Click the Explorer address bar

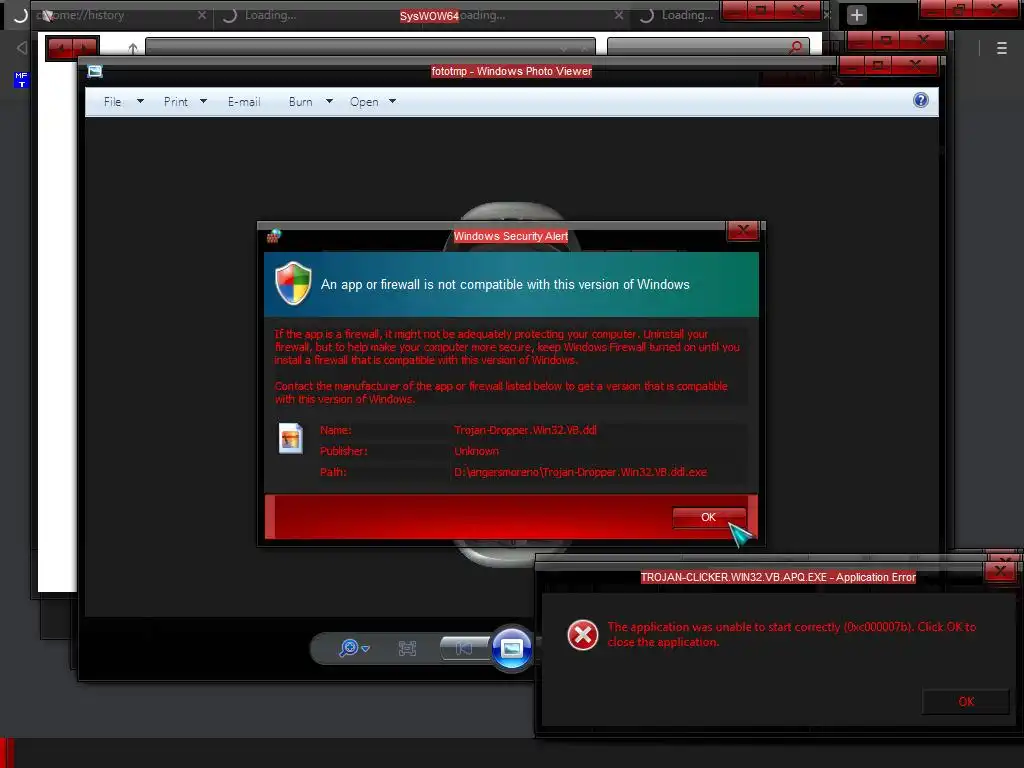370,47
